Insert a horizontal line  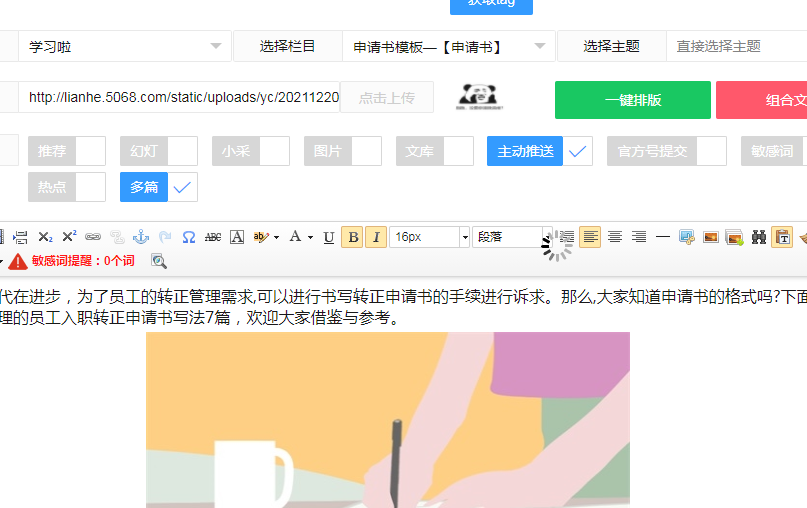pos(663,237)
